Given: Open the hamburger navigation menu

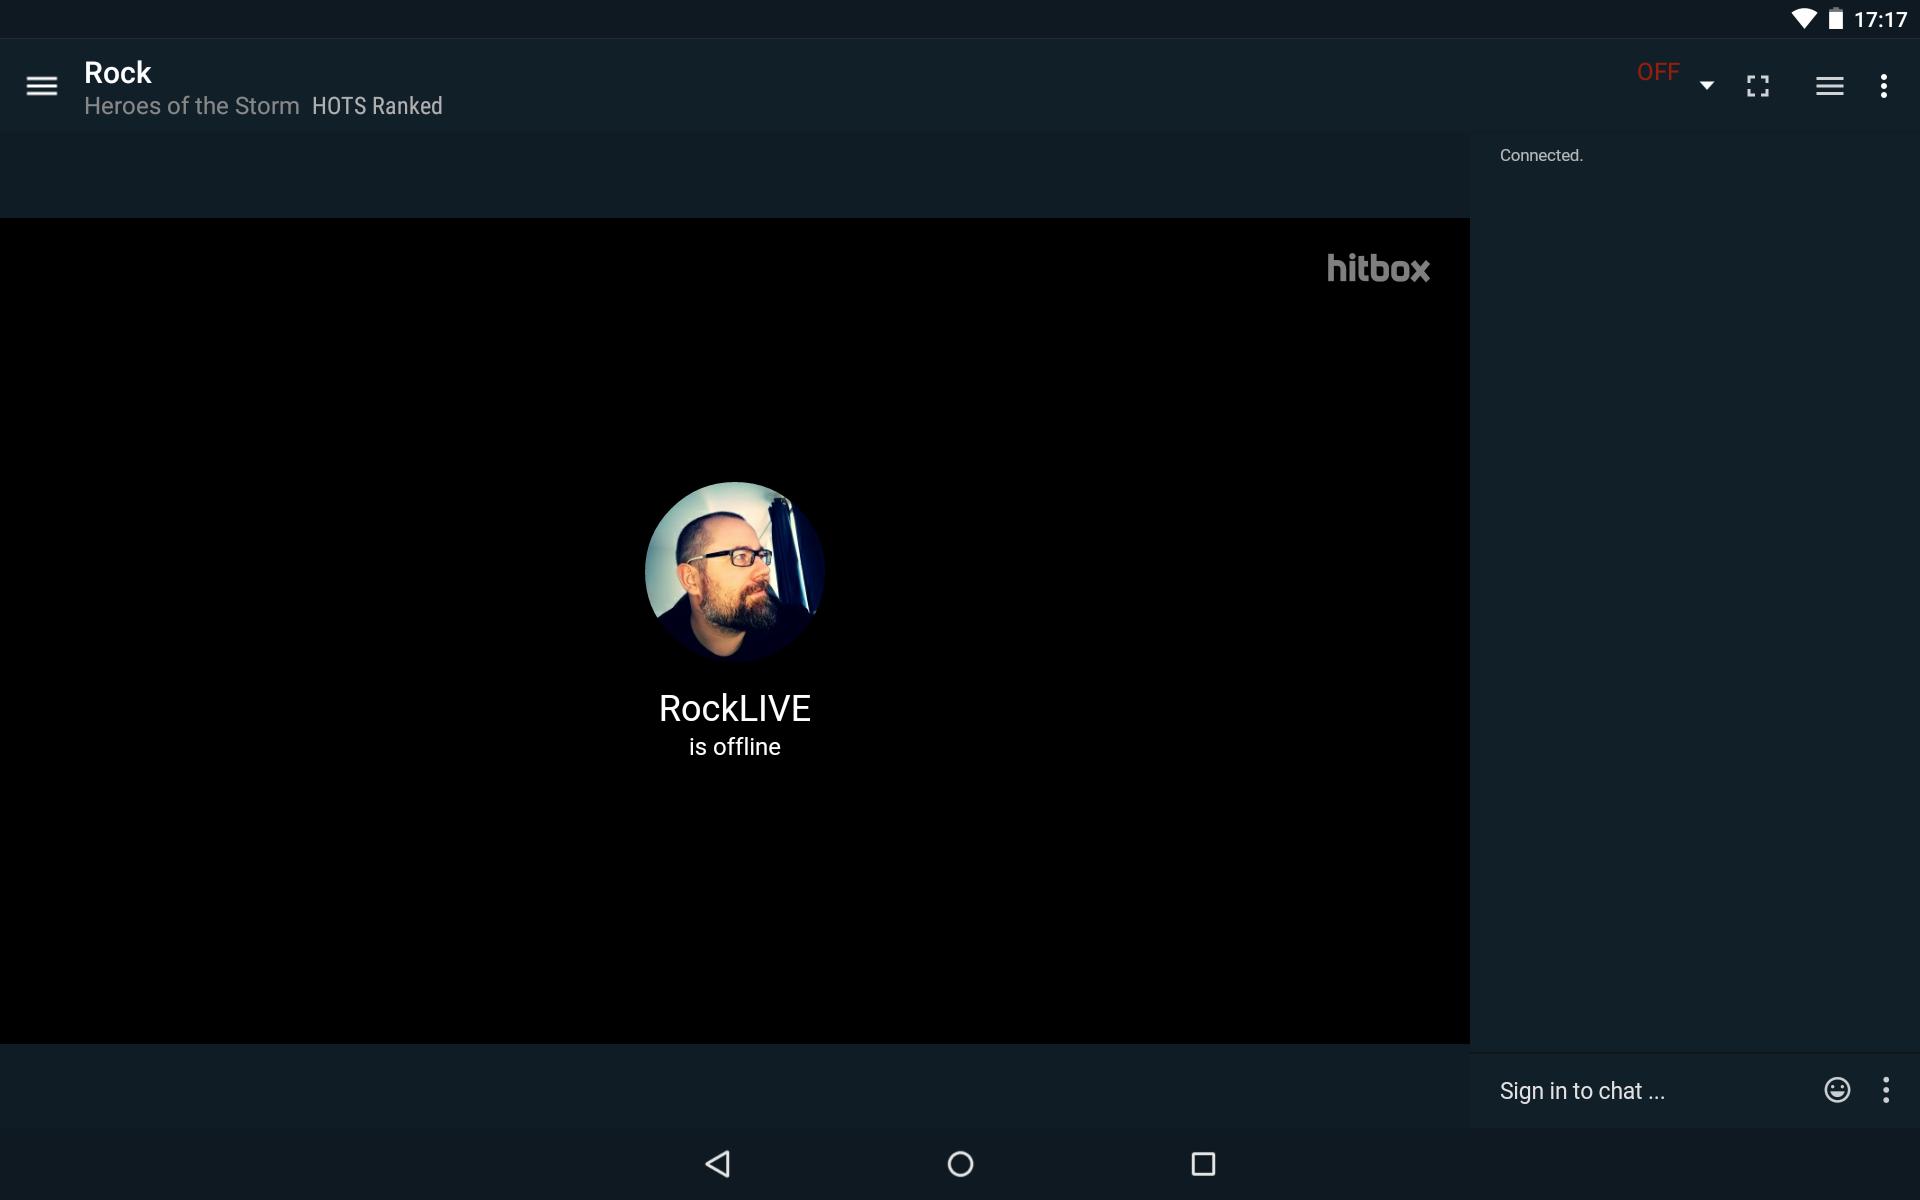Looking at the screenshot, I should click(x=41, y=86).
